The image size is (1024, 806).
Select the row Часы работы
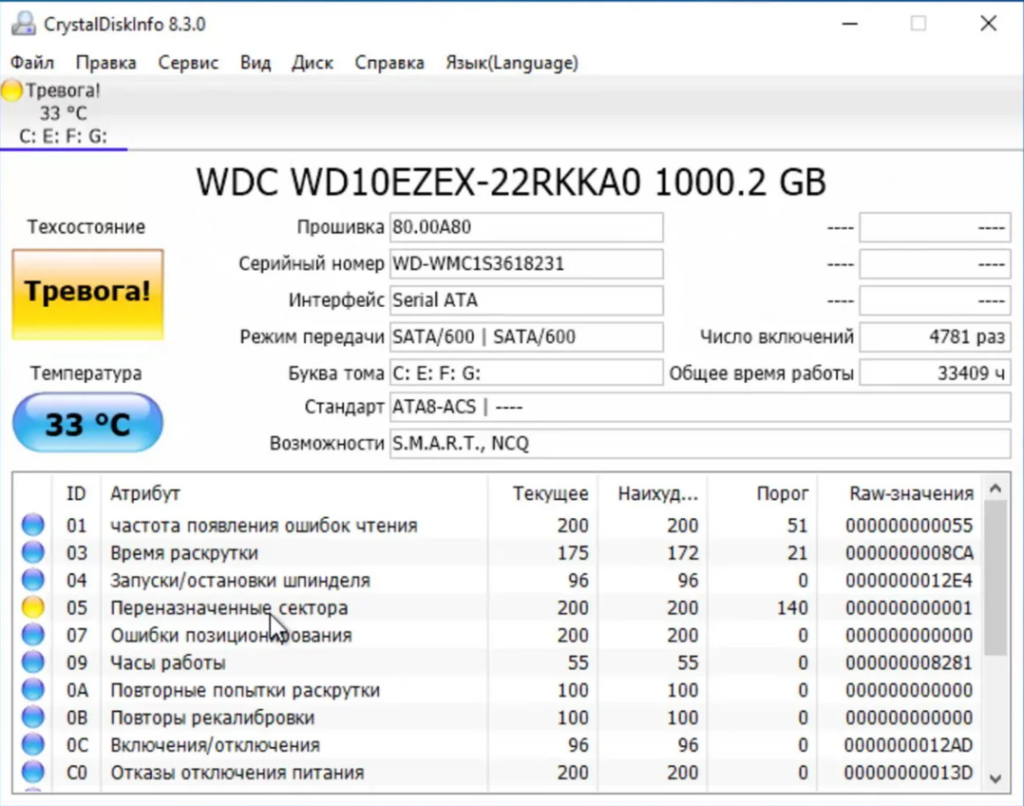pyautogui.click(x=499, y=662)
